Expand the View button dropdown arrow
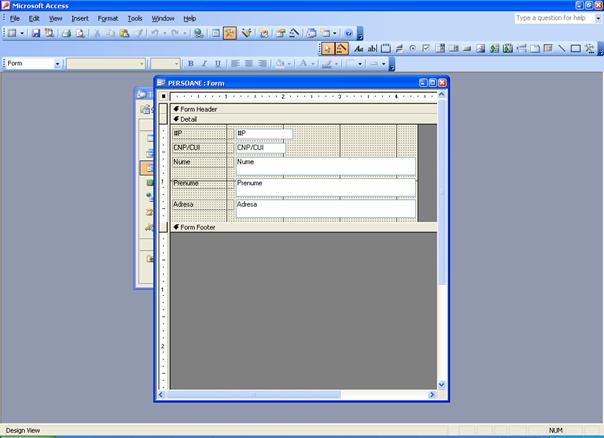The width and height of the screenshot is (604, 438). pos(22,33)
